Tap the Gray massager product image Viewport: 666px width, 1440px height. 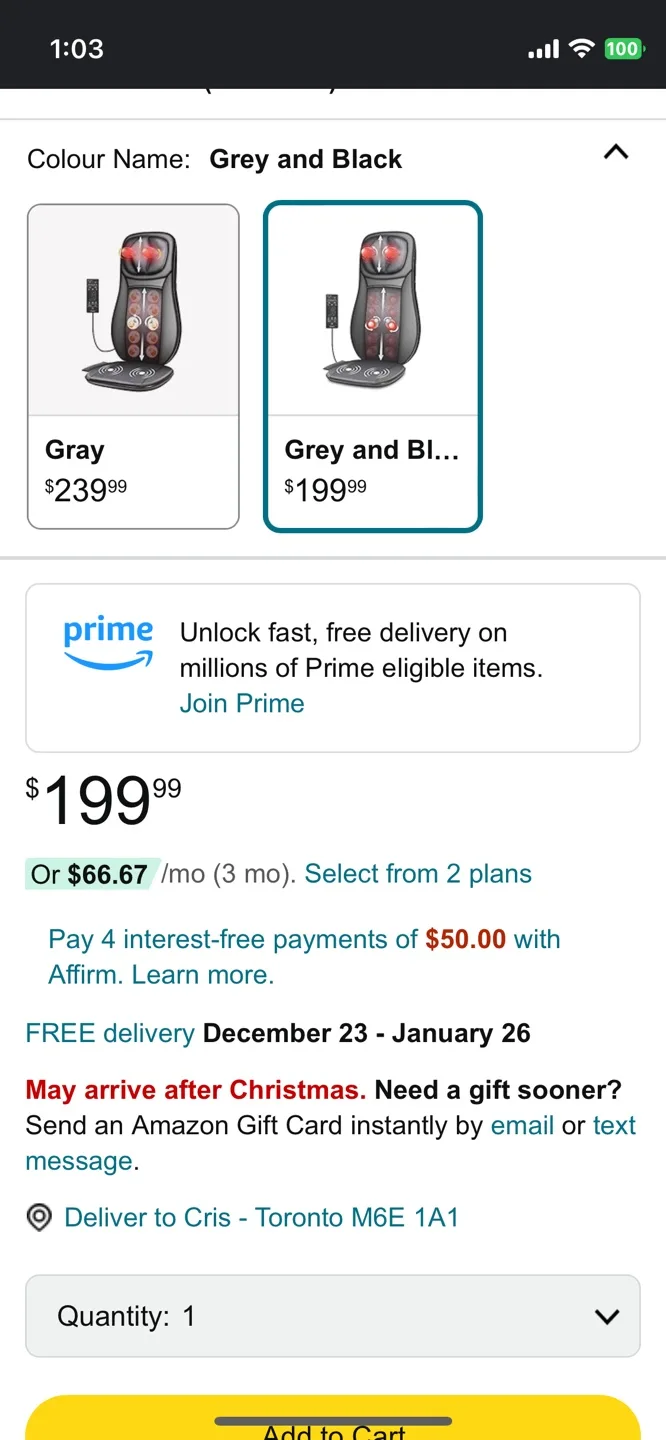(x=133, y=310)
